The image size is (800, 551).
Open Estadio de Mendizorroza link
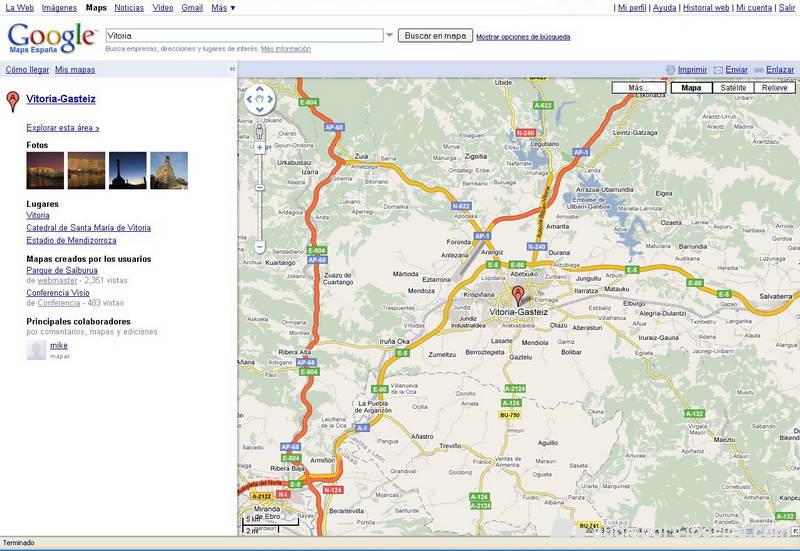click(x=71, y=240)
